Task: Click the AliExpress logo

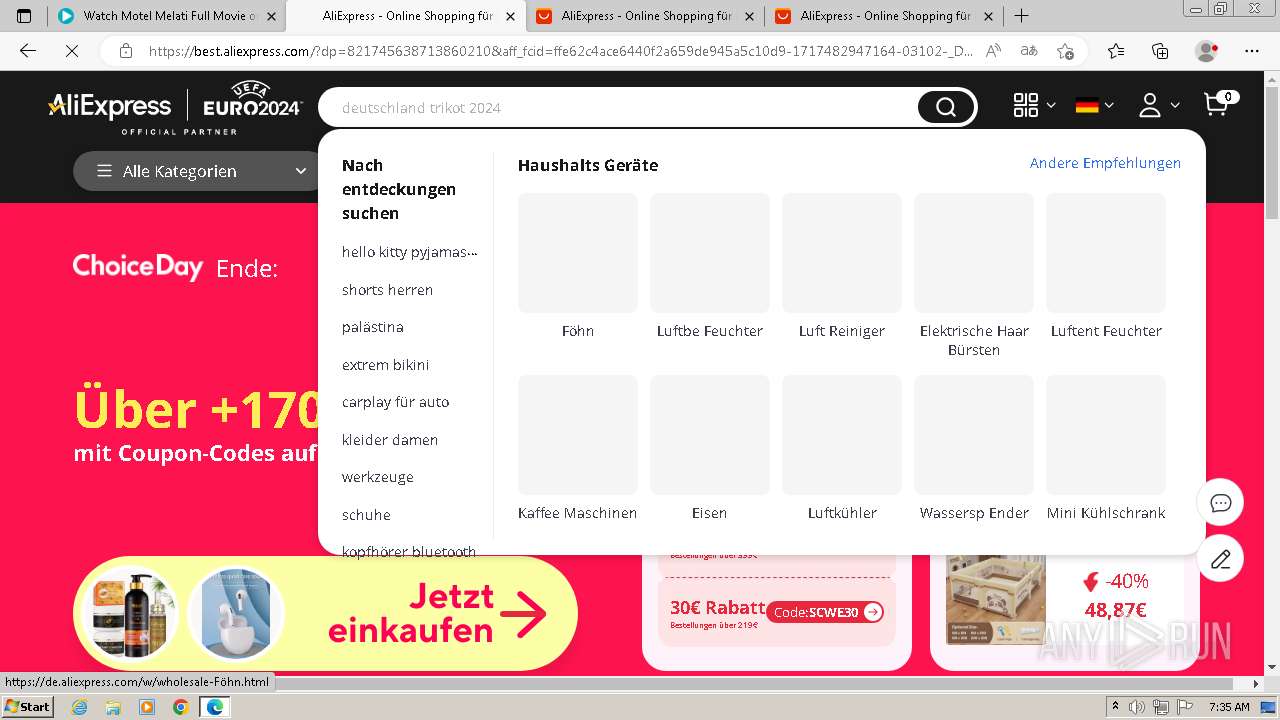Action: [x=110, y=106]
